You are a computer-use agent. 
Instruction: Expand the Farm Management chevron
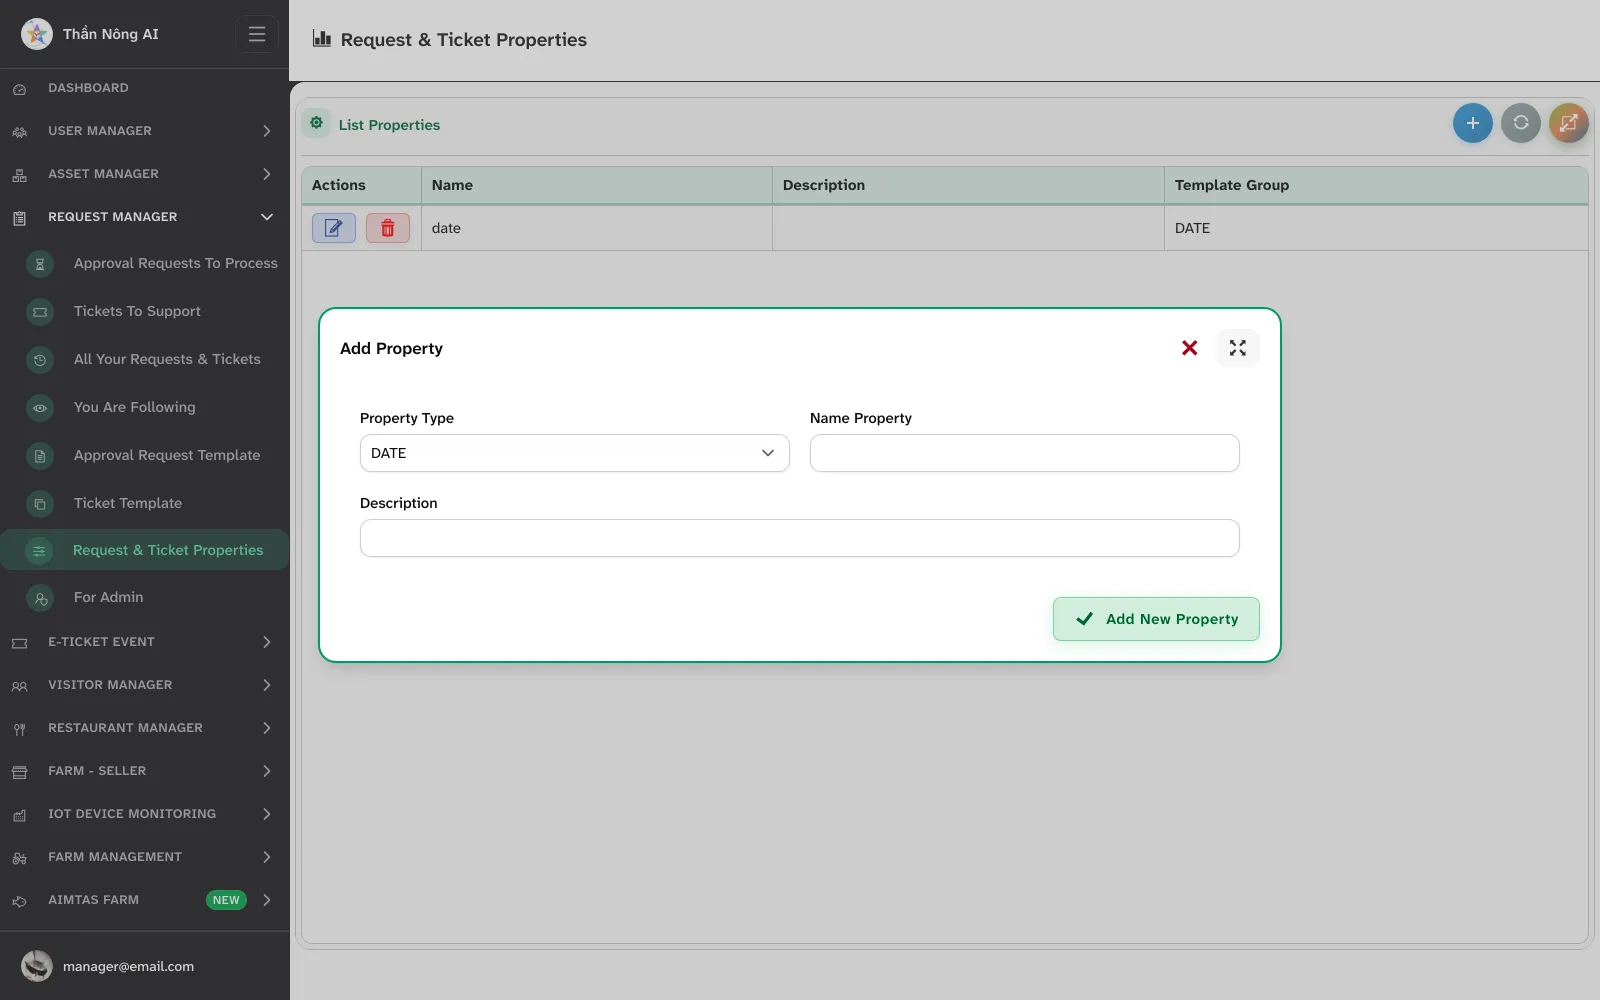point(267,857)
